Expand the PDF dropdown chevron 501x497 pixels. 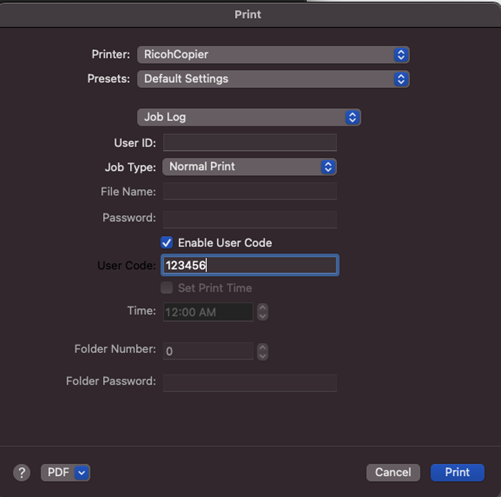click(x=82, y=473)
